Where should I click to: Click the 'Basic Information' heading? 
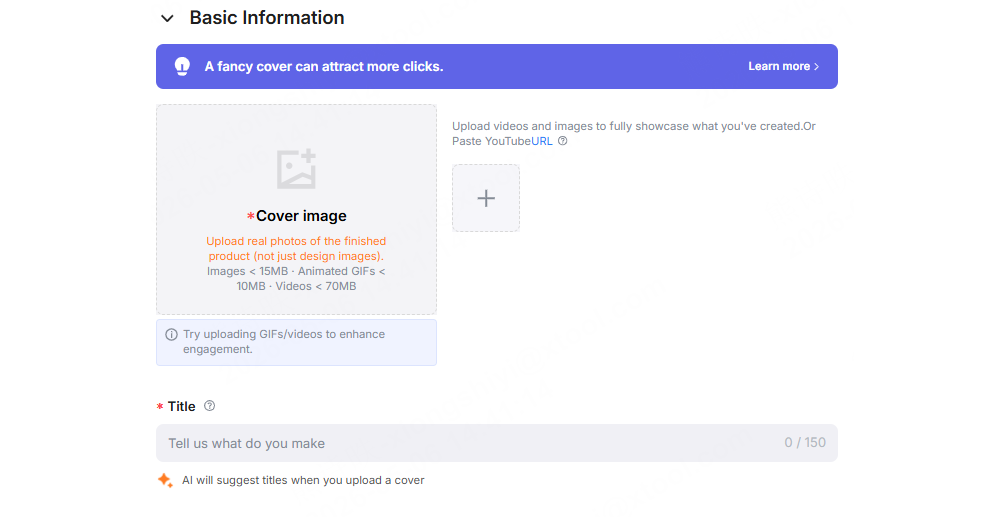click(267, 18)
